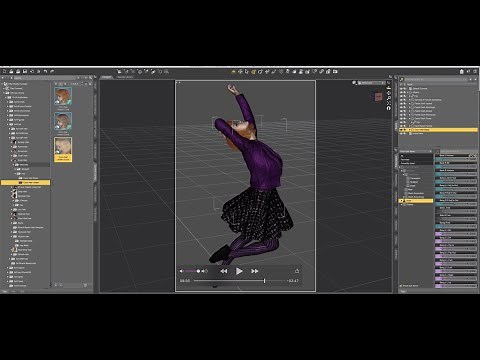Click the share icon in video player
Image resolution: width=480 pixels, height=360 pixels.
point(297,271)
